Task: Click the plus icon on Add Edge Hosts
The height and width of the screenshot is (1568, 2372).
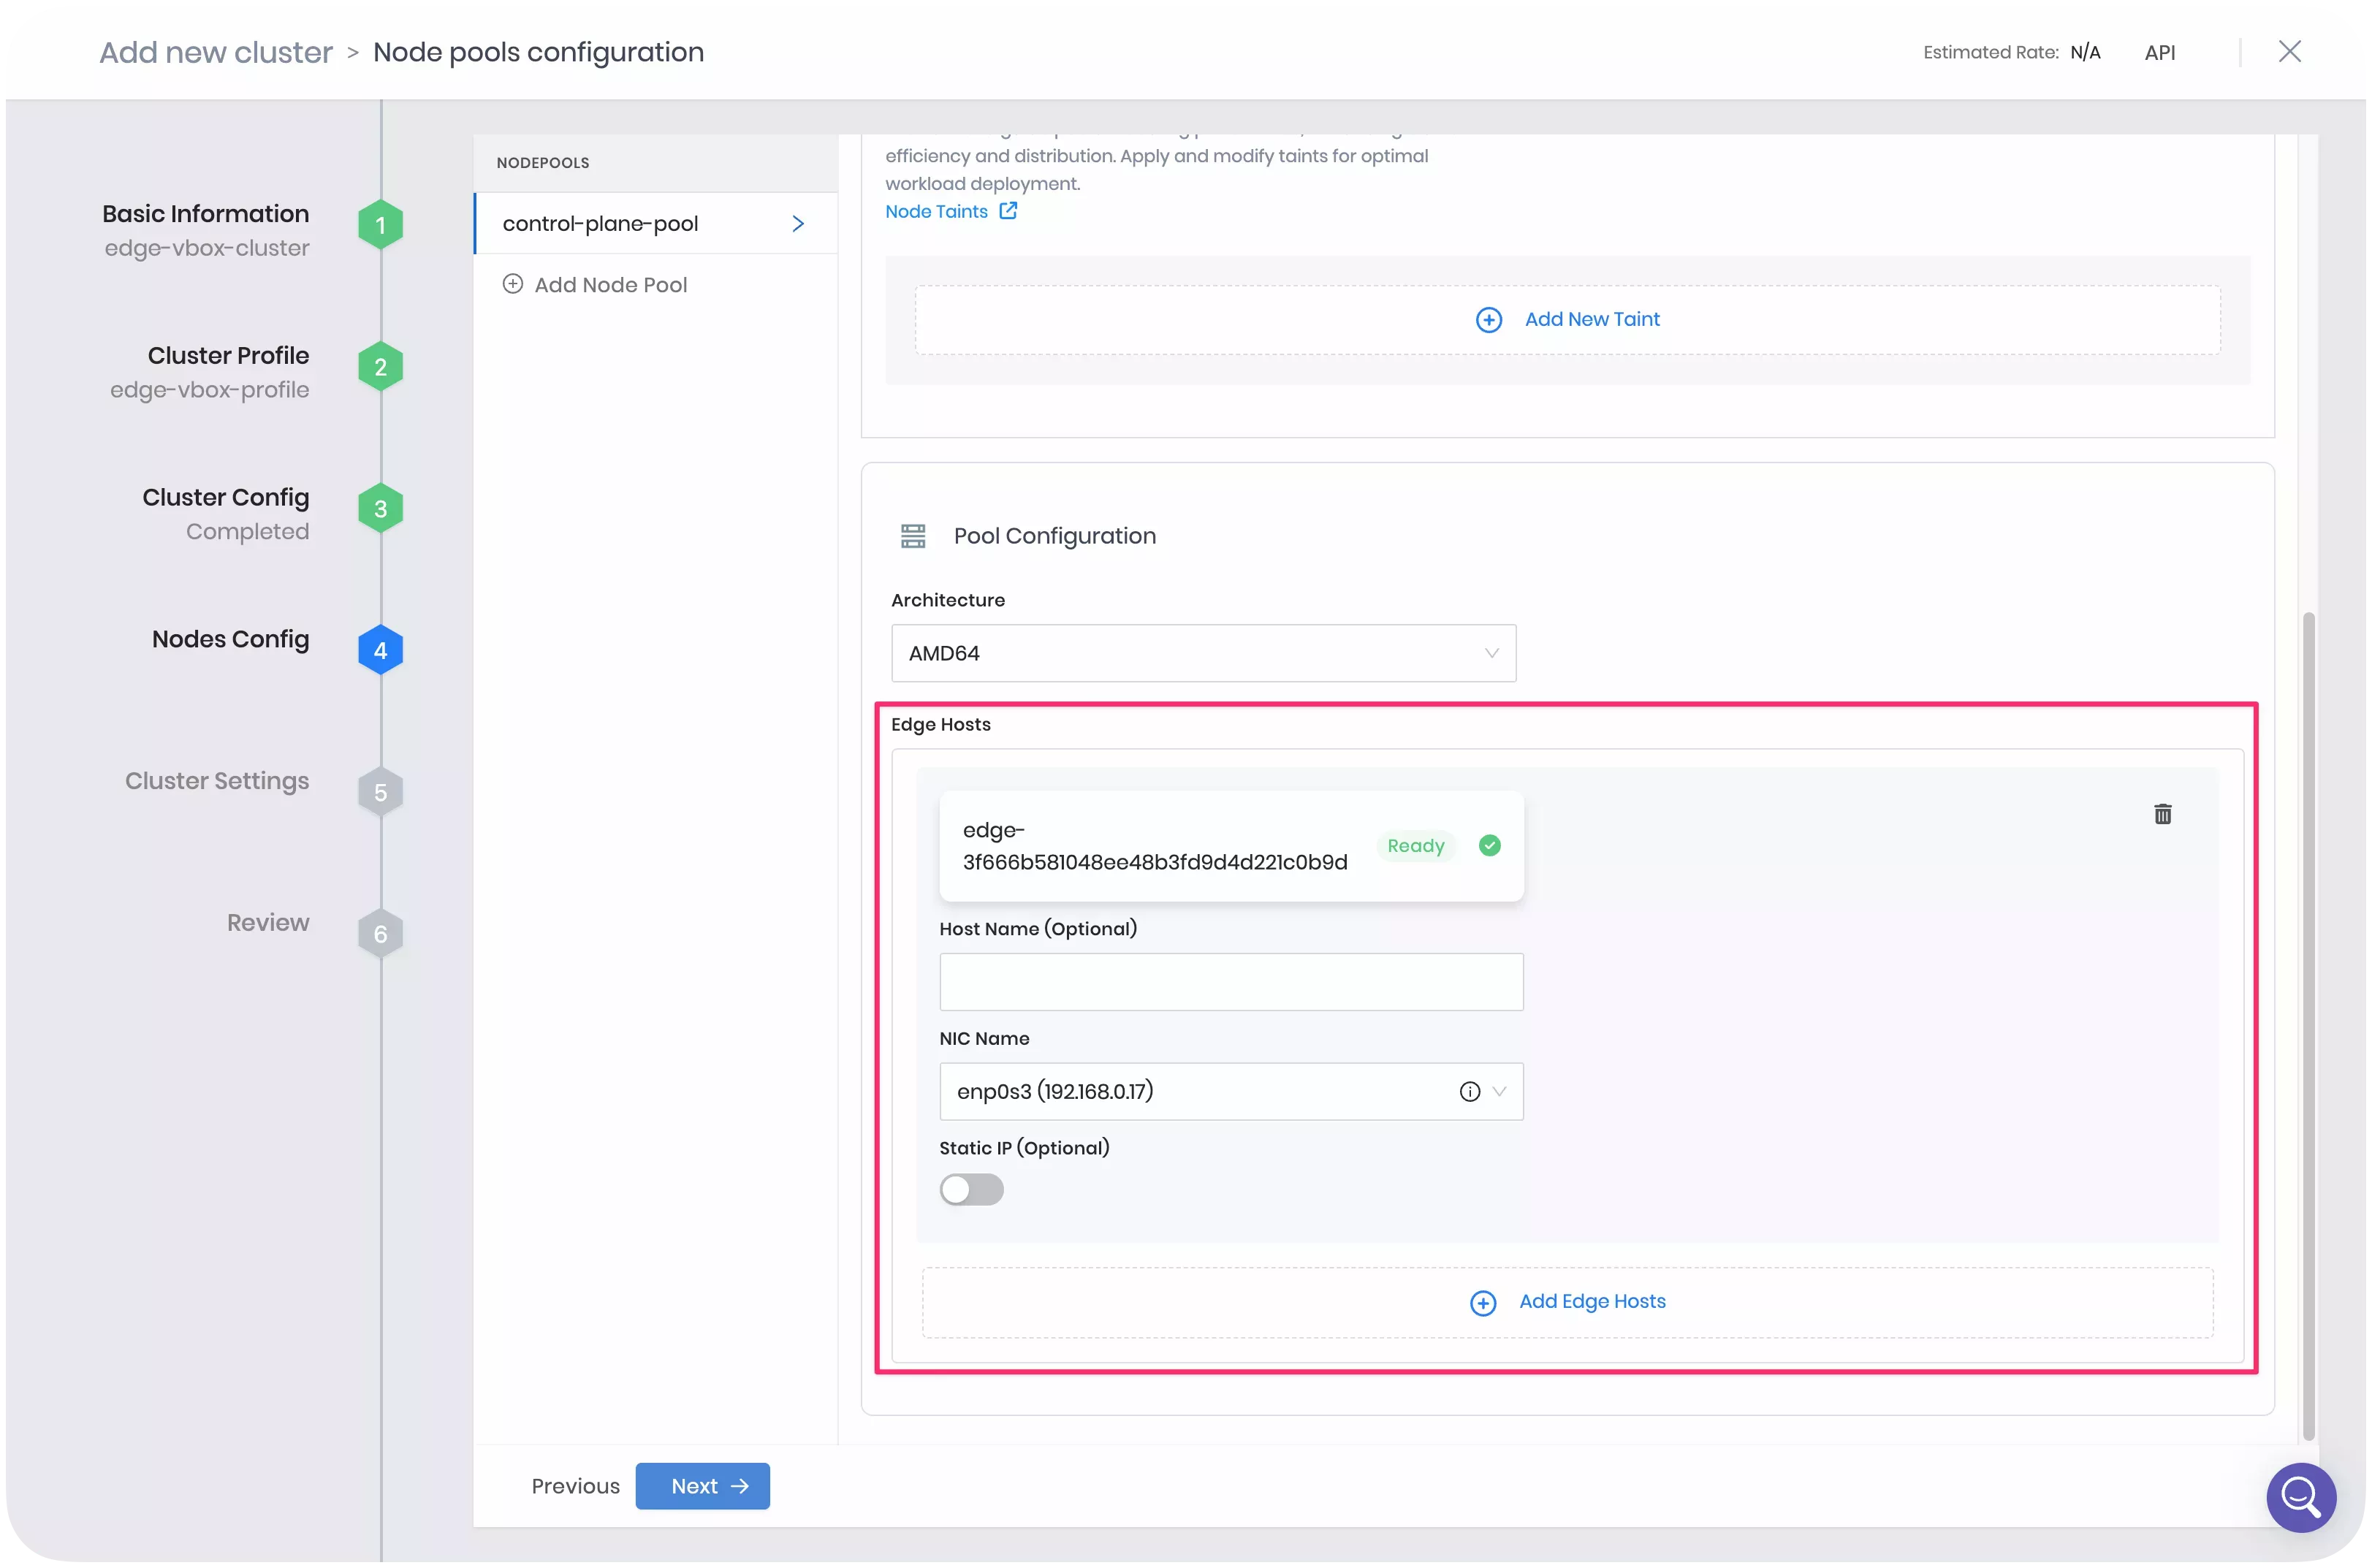Action: click(1483, 1302)
